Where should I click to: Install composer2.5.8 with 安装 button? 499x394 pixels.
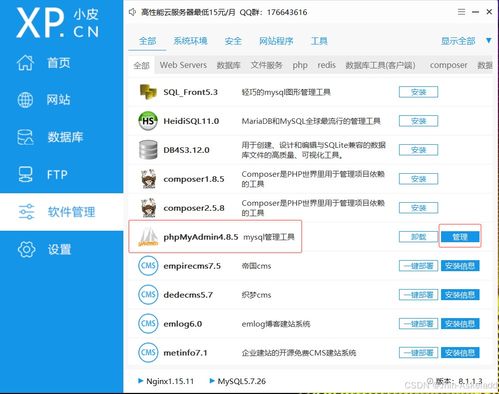pyautogui.click(x=418, y=208)
